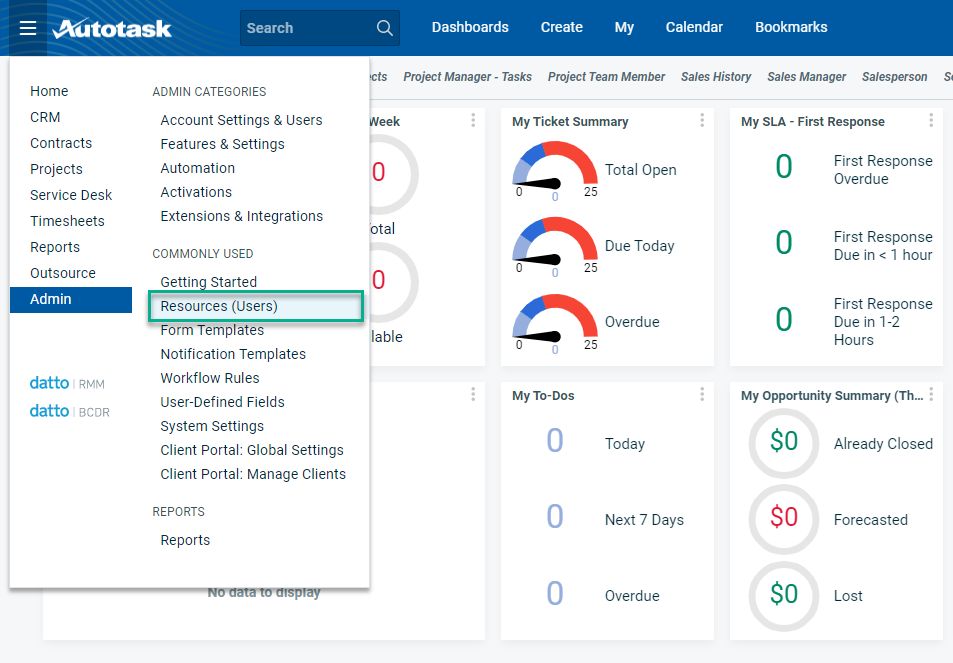Open My Opportunity Summary widget kebab menu

click(931, 395)
